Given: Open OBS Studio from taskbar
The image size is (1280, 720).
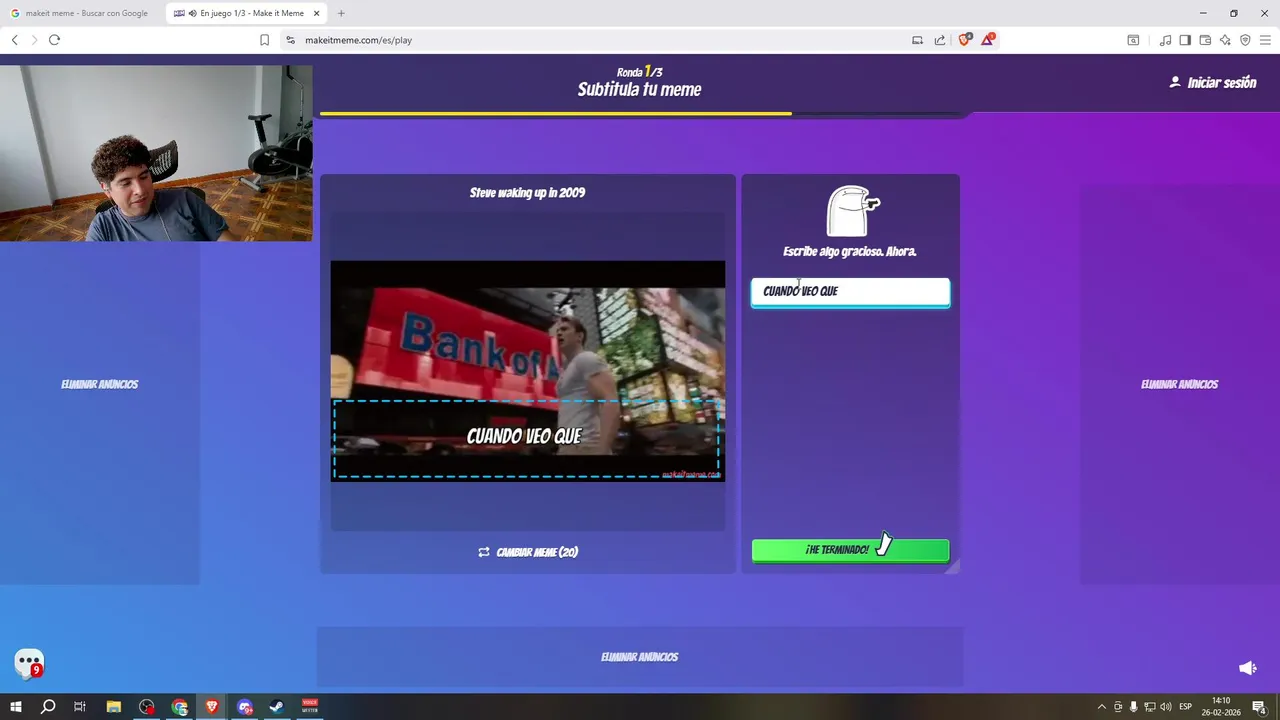Looking at the screenshot, I should 147,707.
